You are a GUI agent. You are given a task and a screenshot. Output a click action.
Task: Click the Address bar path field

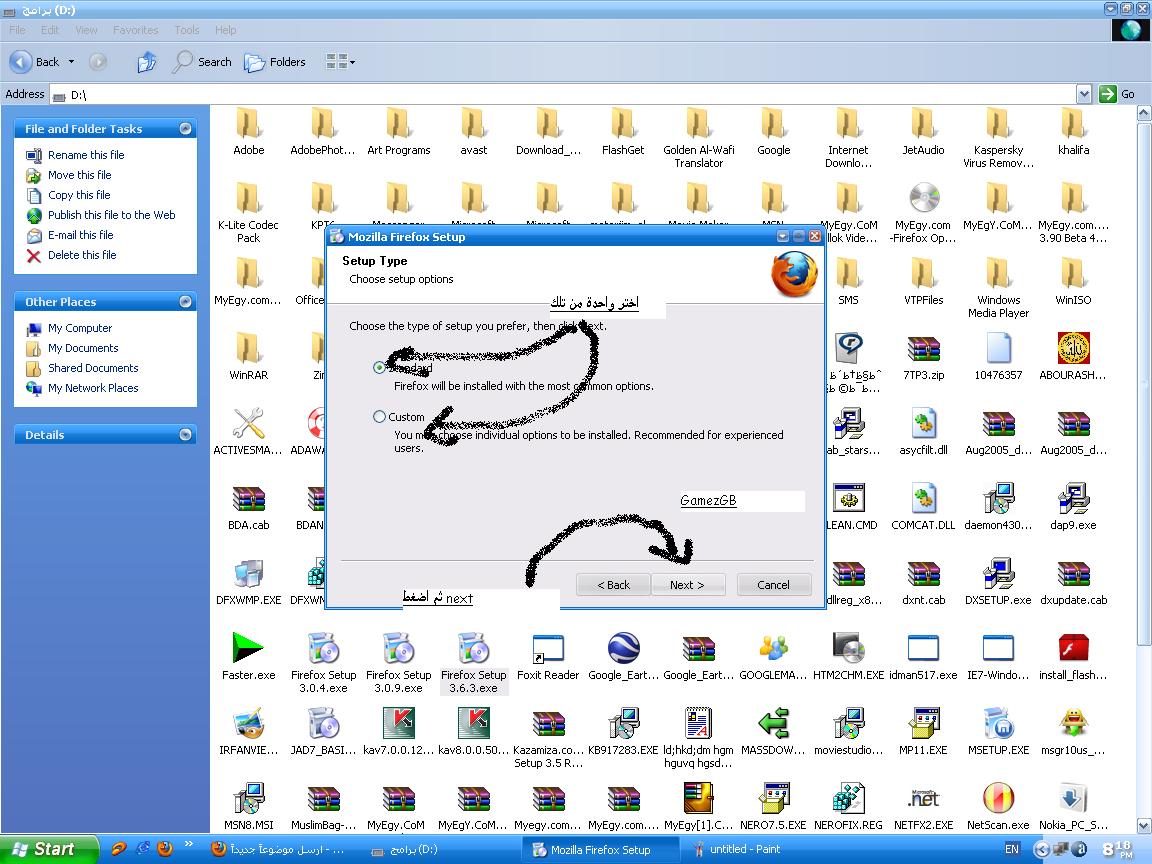[564, 94]
